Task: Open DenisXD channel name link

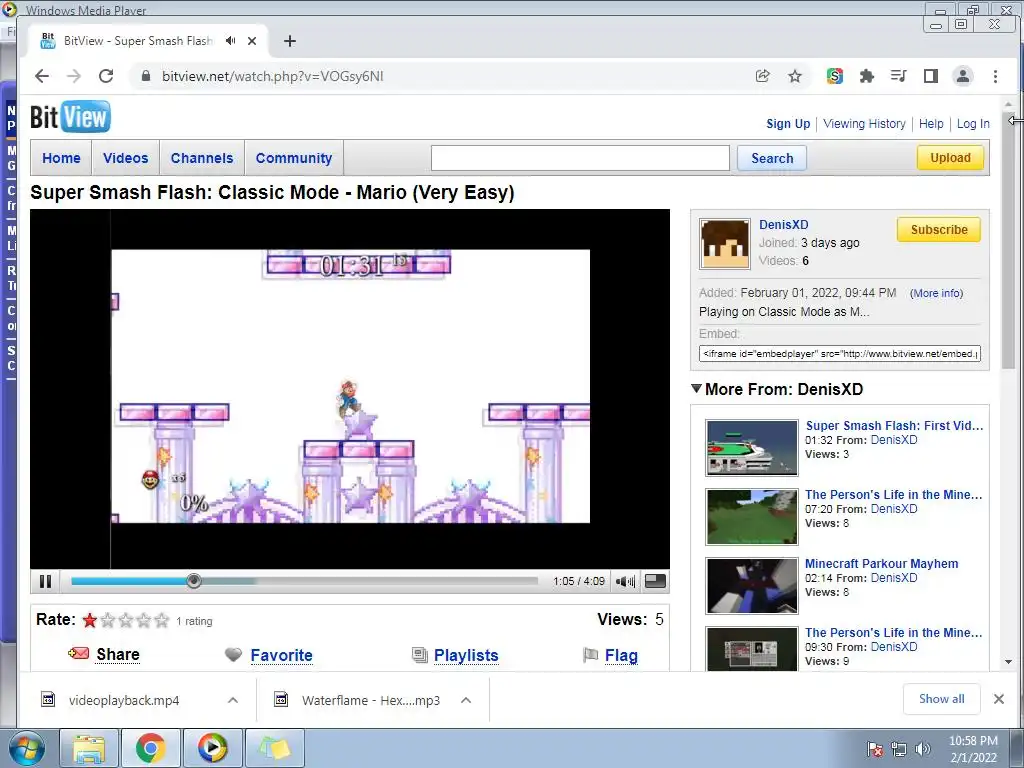Action: pos(783,225)
